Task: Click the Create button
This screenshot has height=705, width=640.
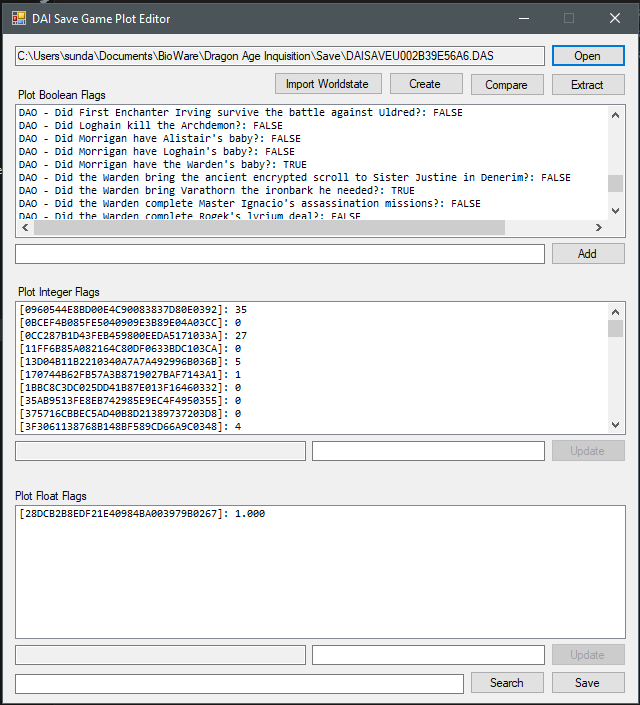Action: click(424, 85)
